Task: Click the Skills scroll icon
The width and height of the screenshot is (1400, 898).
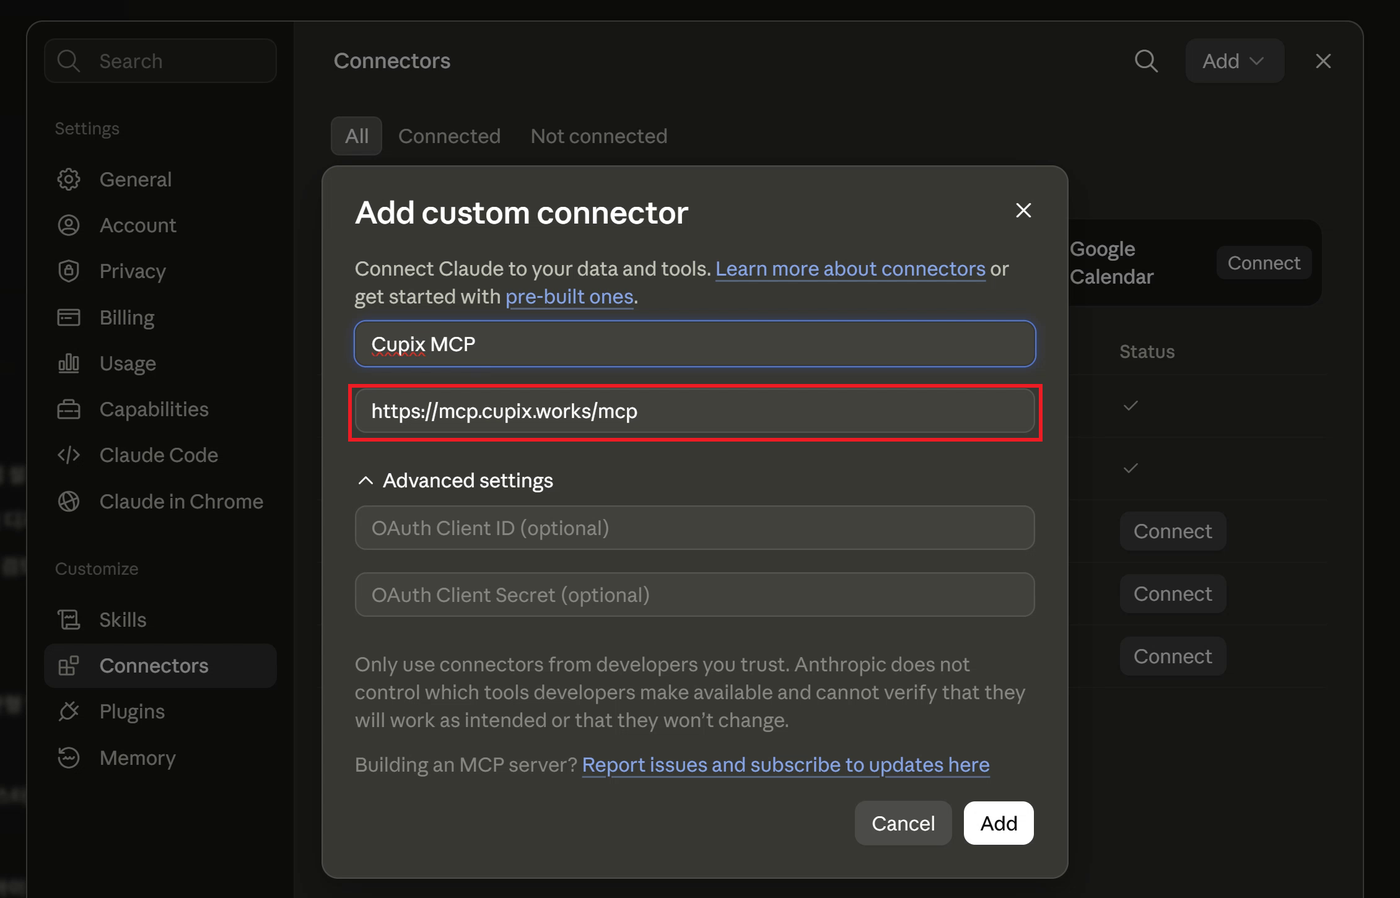Action: coord(69,620)
